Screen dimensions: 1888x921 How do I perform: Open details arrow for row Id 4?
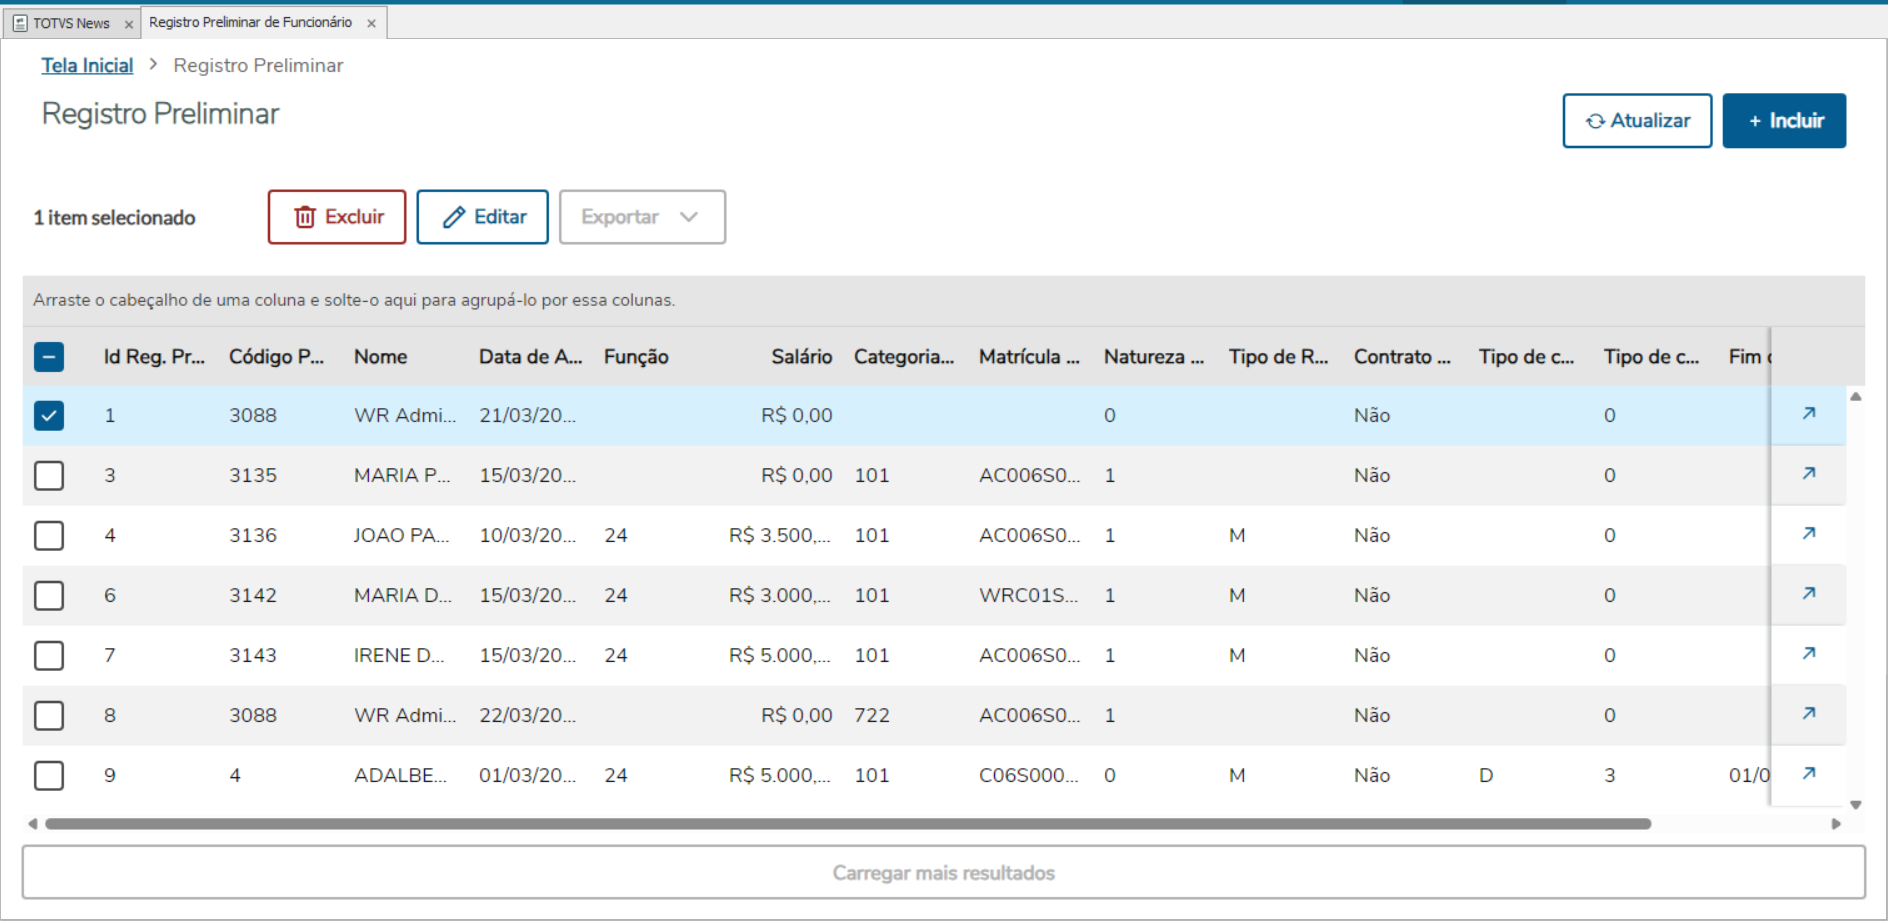(x=1808, y=533)
